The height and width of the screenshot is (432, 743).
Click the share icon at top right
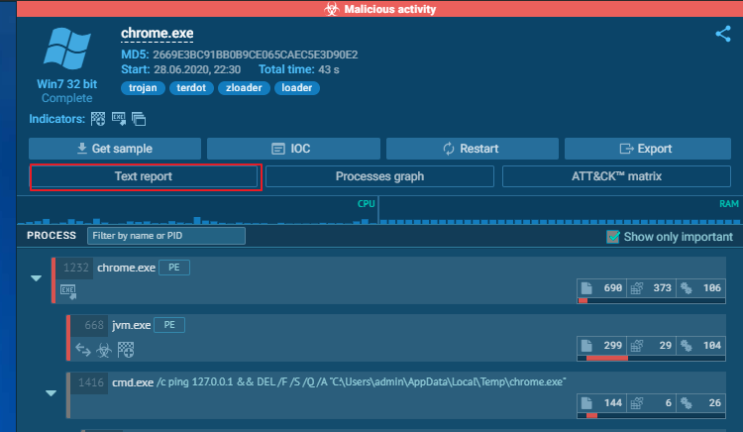(x=723, y=34)
